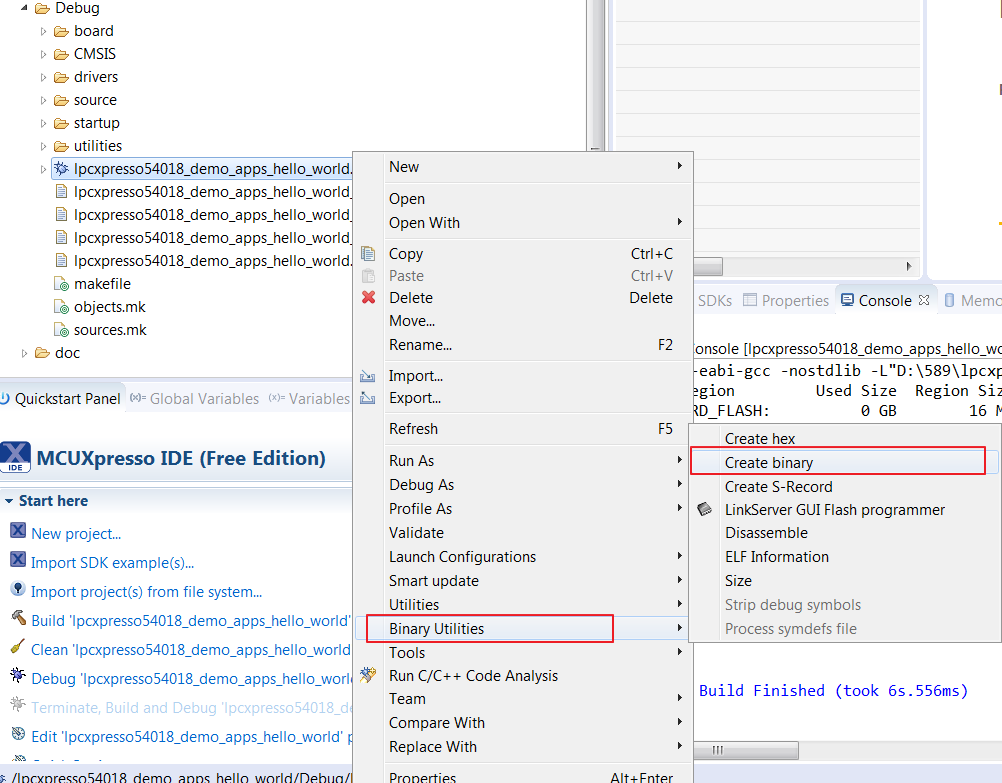Expand the doc folder
This screenshot has height=783, width=1002.
(x=25, y=353)
